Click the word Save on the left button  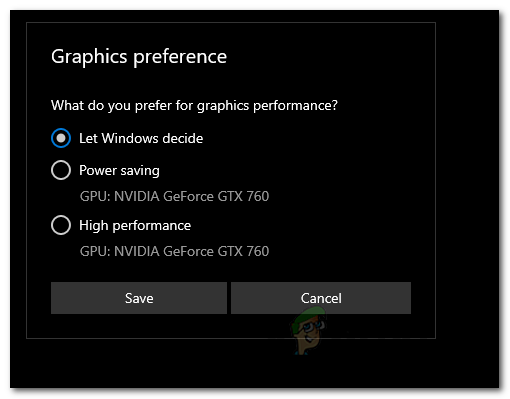139,298
